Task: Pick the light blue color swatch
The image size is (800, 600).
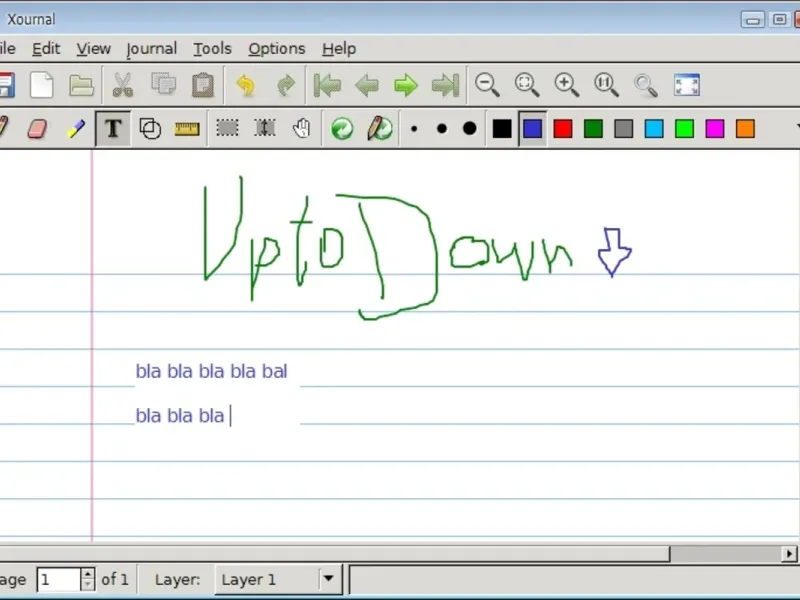Action: (654, 129)
